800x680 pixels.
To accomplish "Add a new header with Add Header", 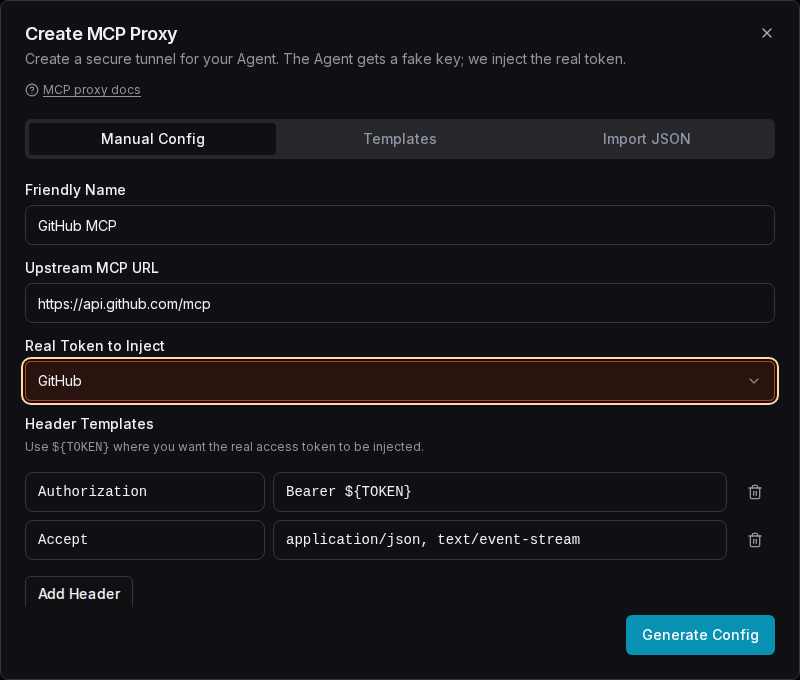I will (x=79, y=593).
